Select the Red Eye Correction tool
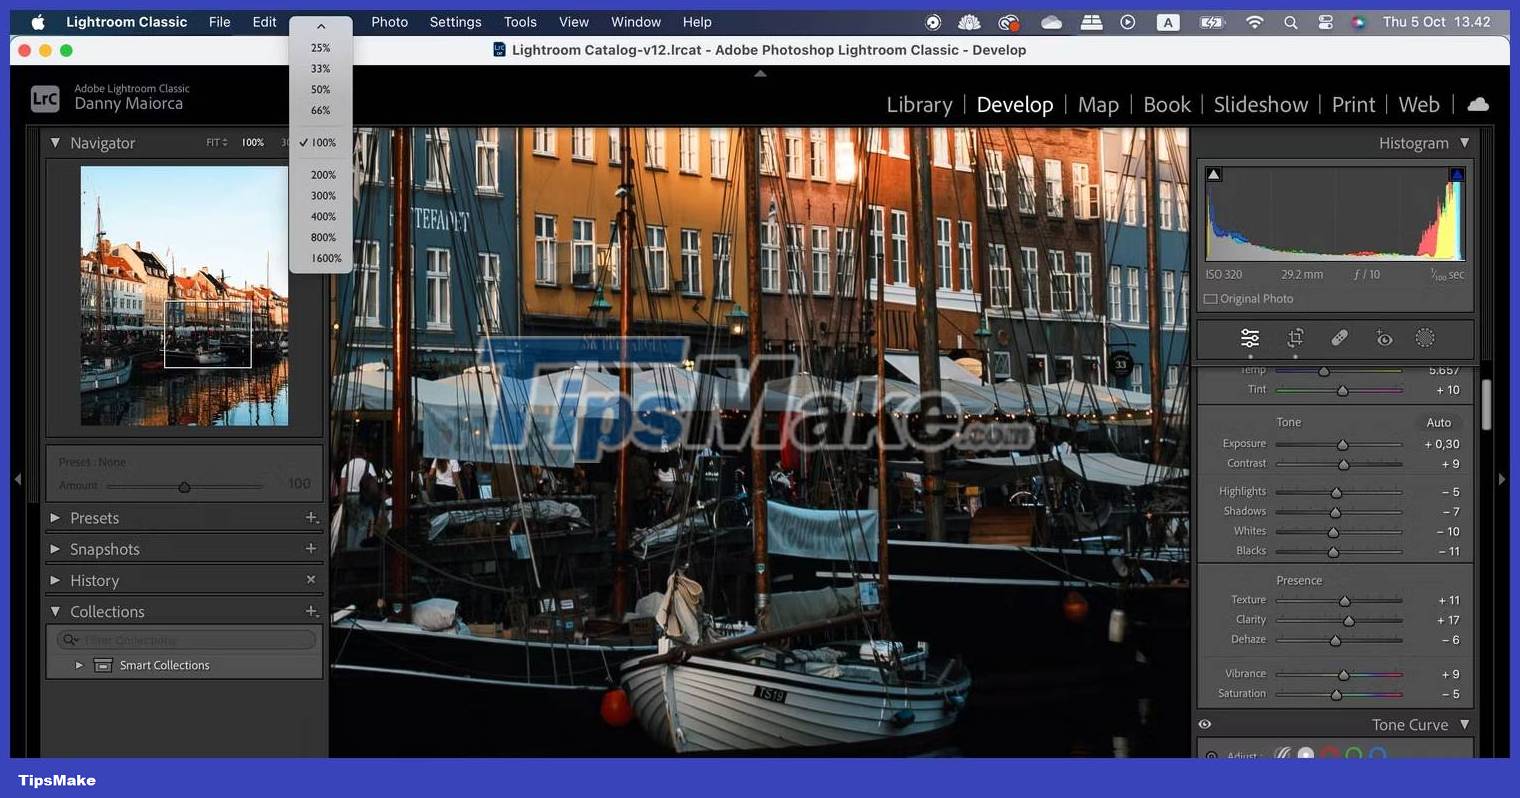Viewport: 1520px width, 798px height. pos(1384,338)
